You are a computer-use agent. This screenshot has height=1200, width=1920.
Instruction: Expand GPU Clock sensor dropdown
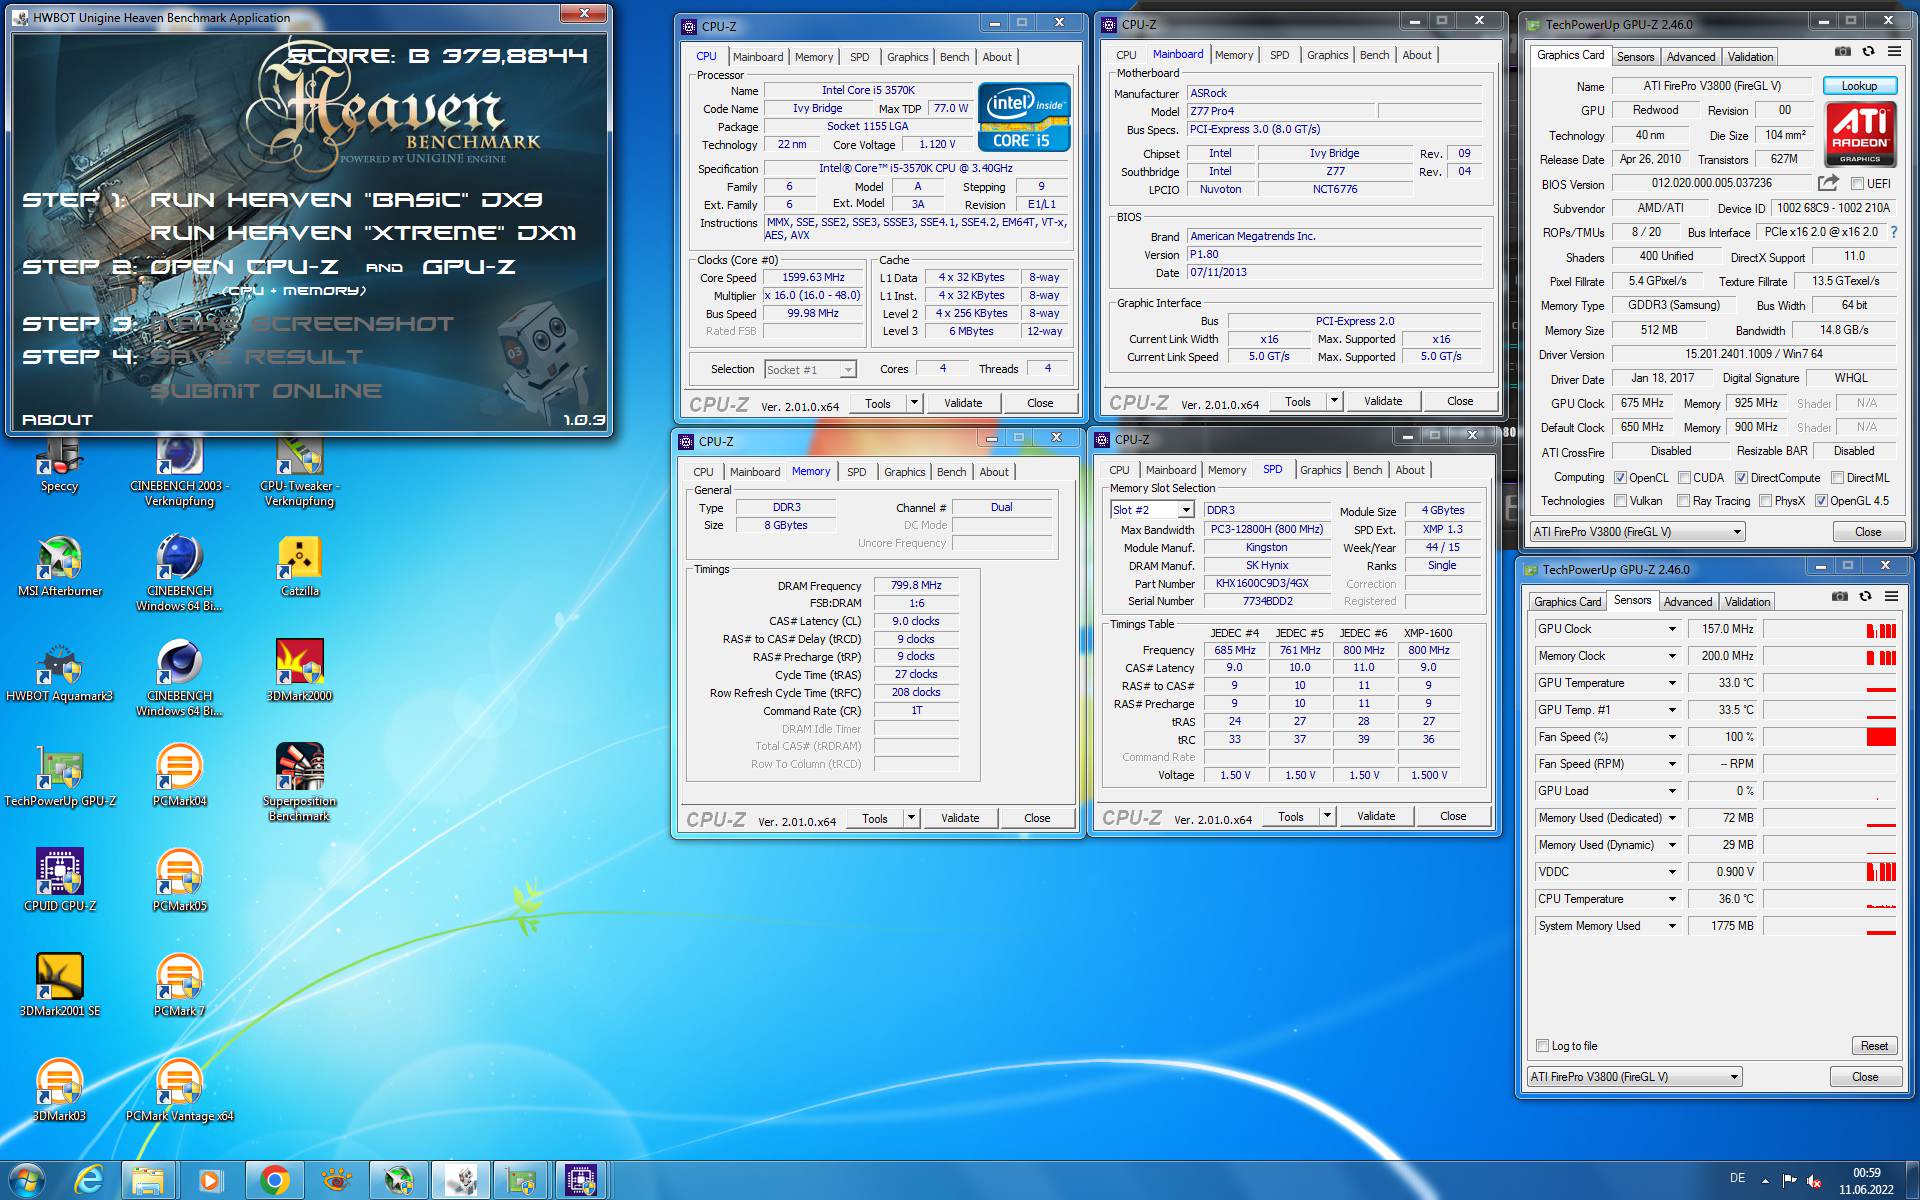[1671, 629]
